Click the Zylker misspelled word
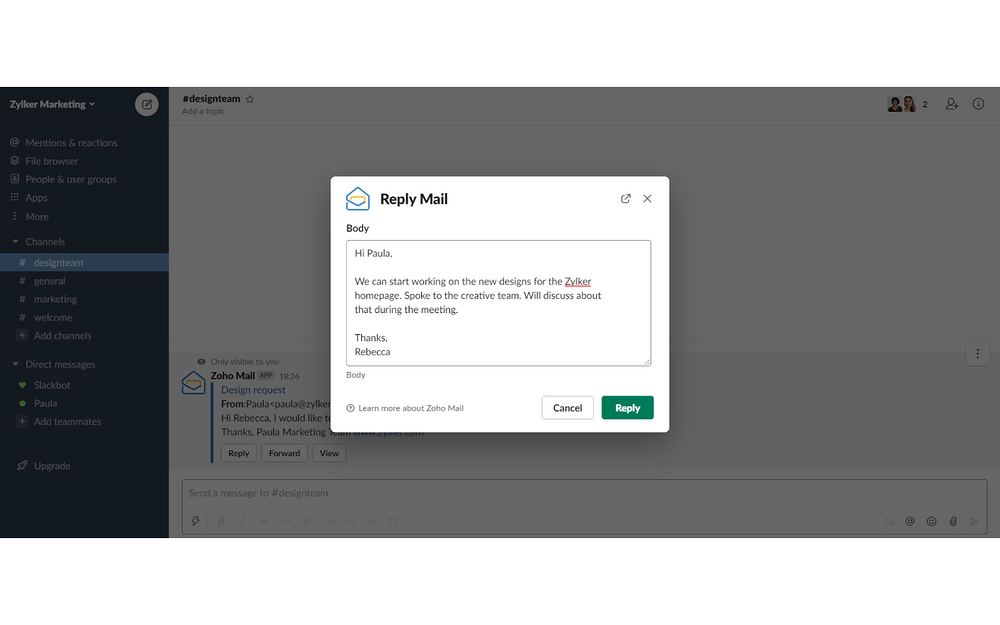This screenshot has width=1000, height=625. tap(578, 281)
